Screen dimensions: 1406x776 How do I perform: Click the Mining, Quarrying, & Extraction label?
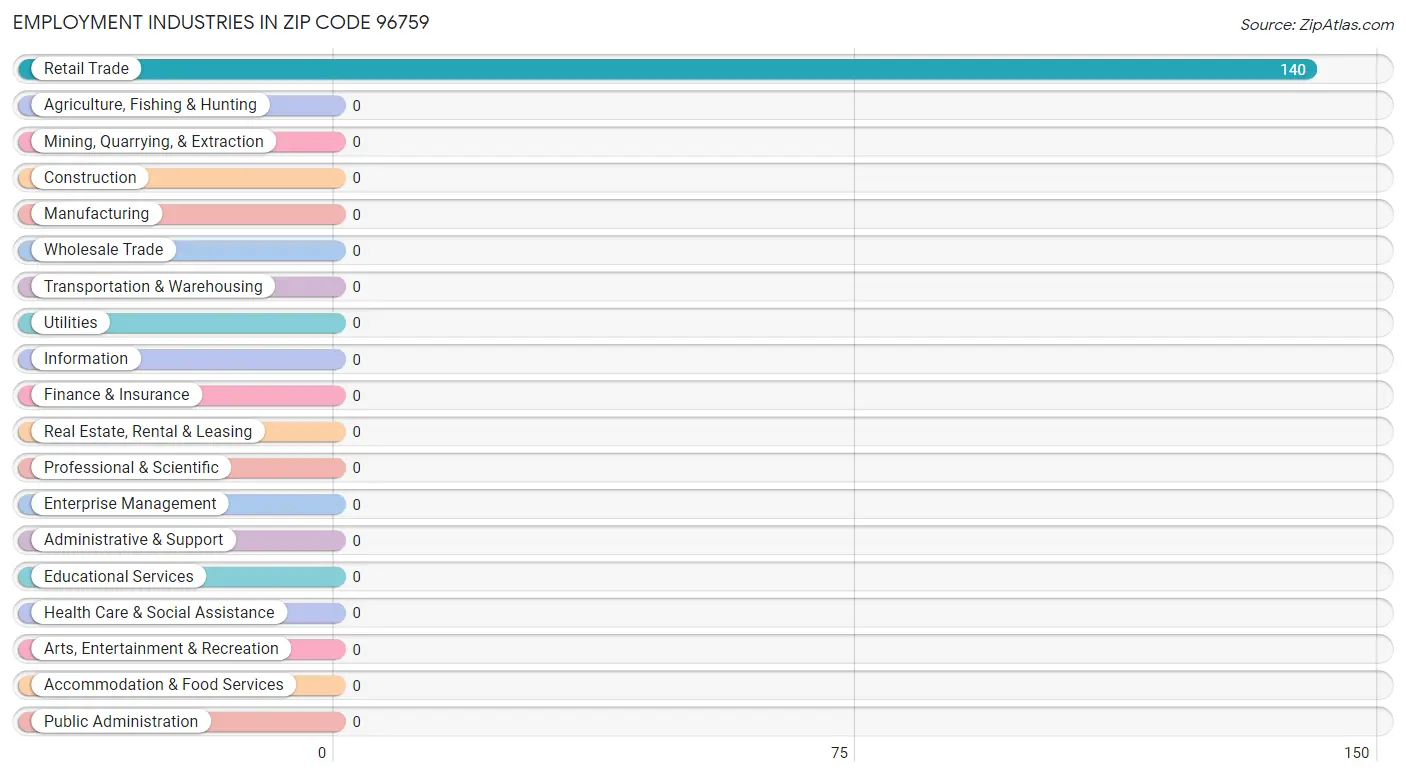154,142
